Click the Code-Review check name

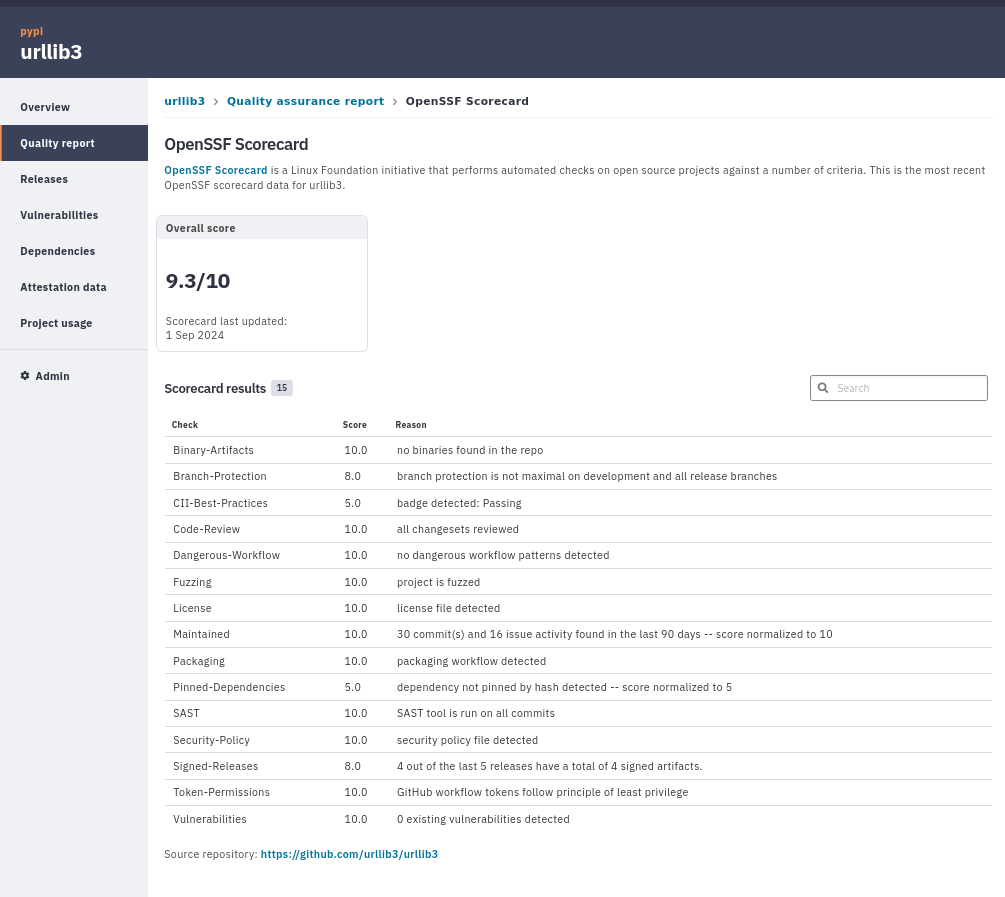[x=206, y=529]
